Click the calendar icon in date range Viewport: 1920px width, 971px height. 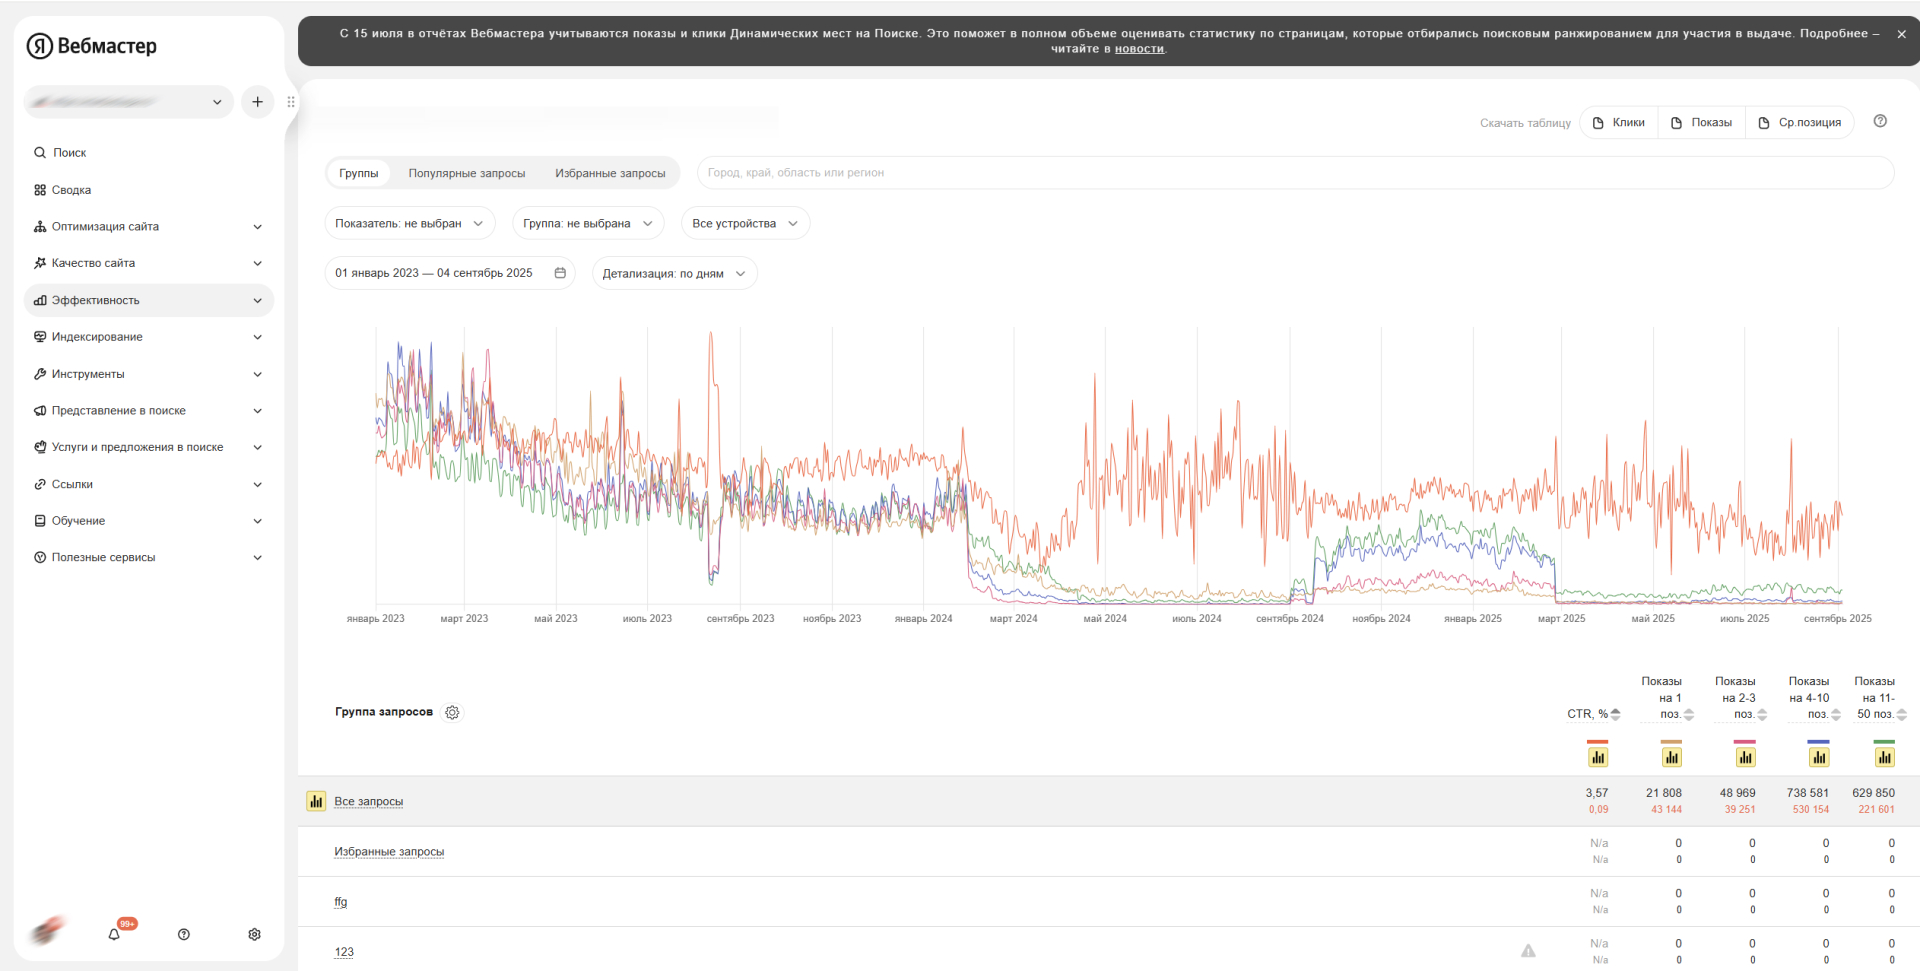click(560, 273)
